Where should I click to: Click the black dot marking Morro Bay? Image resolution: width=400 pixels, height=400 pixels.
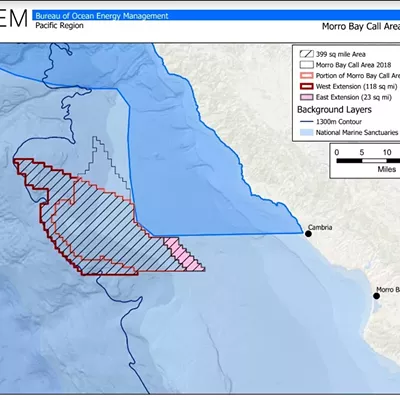click(377, 296)
